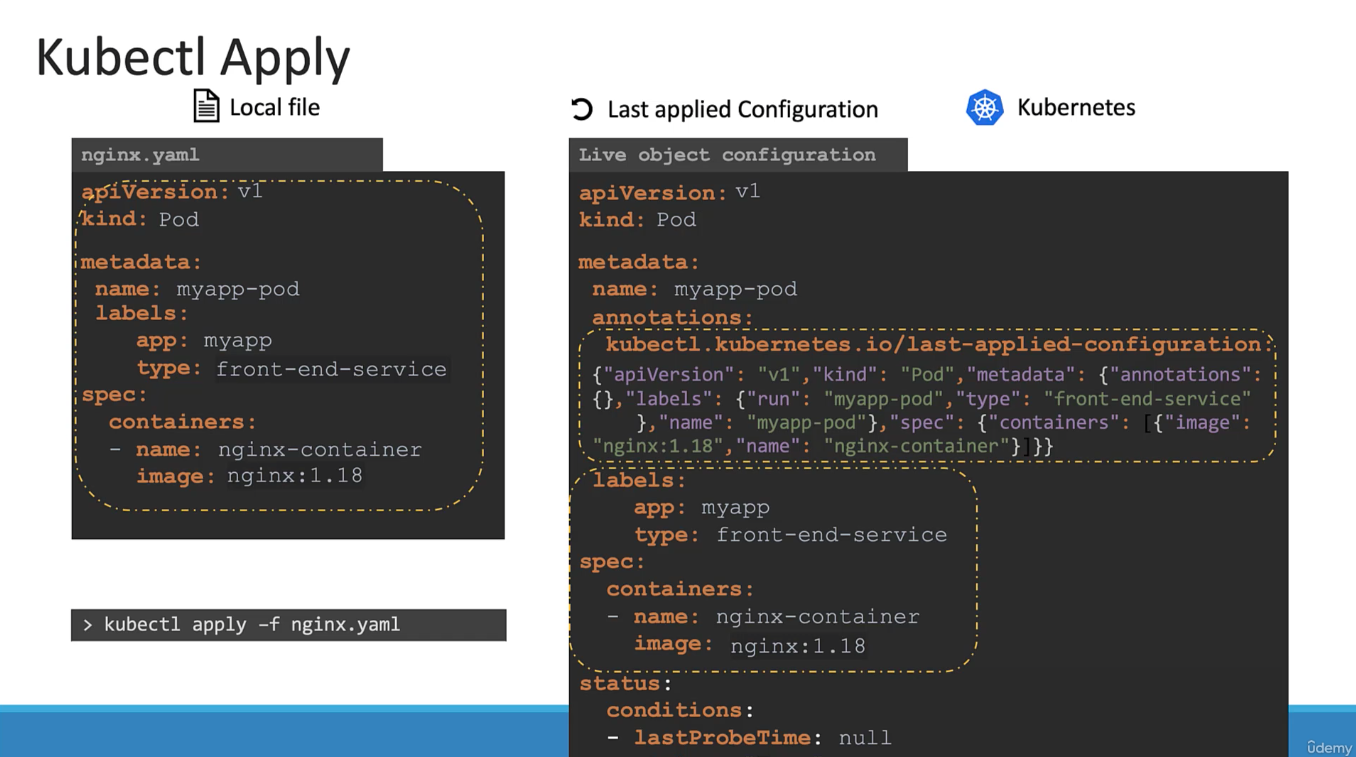This screenshot has width=1356, height=757.
Task: Click the Kubectl Apply slide title
Action: [x=193, y=57]
